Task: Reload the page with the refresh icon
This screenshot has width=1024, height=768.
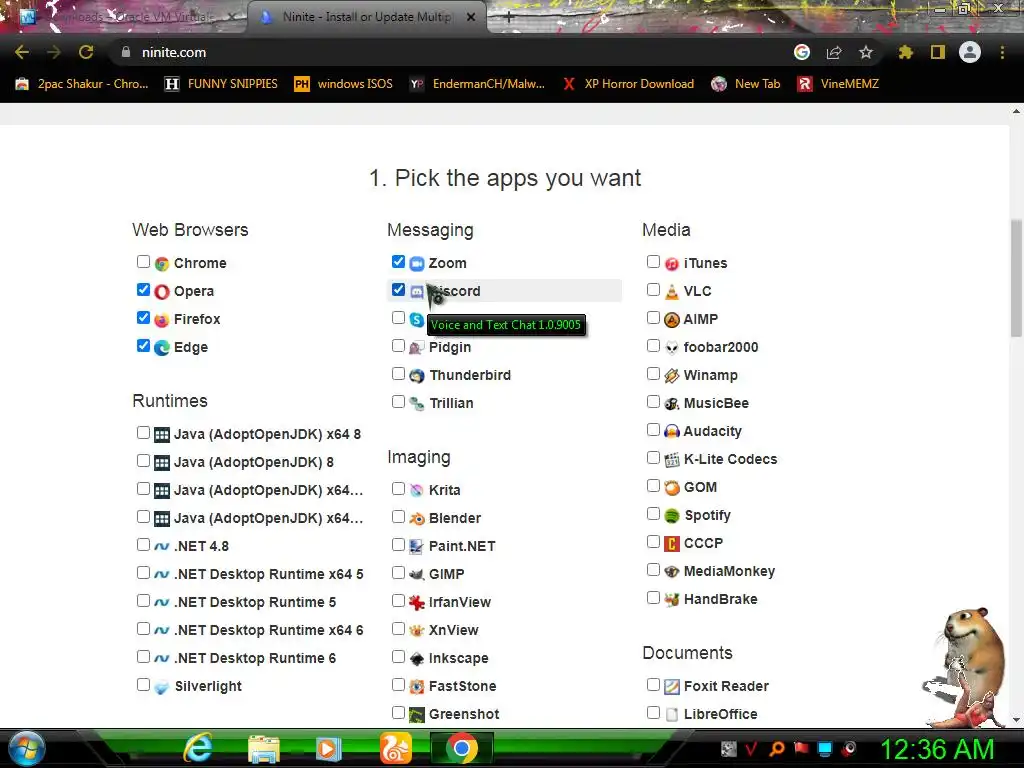Action: click(86, 52)
